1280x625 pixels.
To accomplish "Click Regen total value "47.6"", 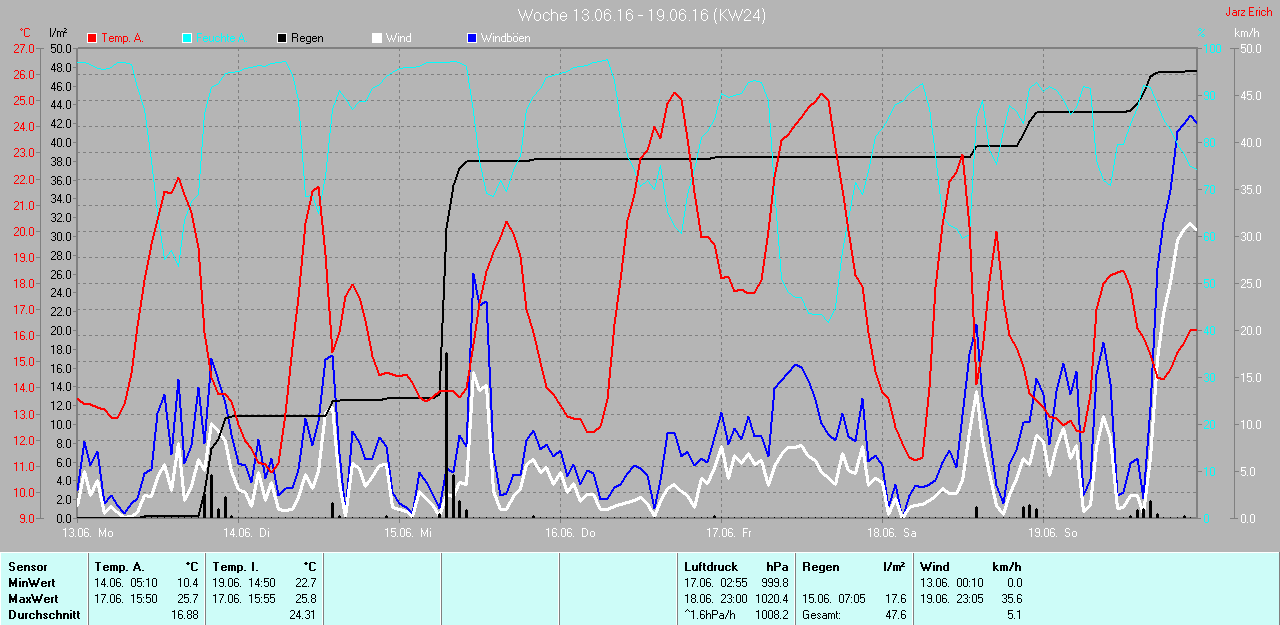I will 895,615.
